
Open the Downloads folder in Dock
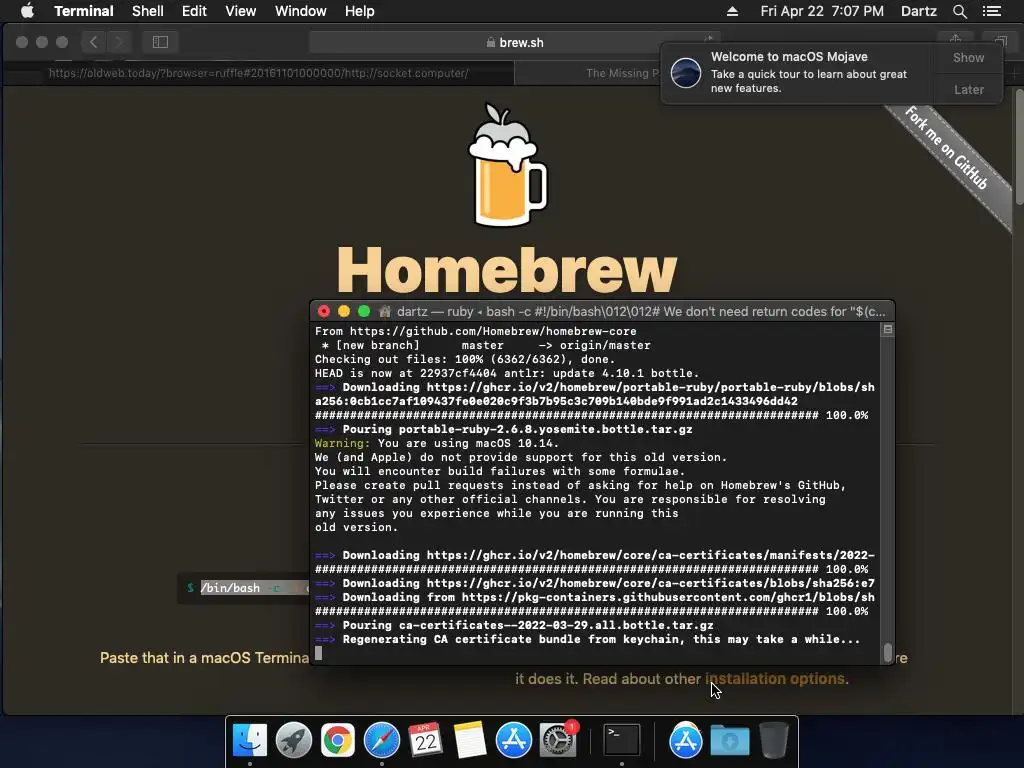[x=729, y=740]
